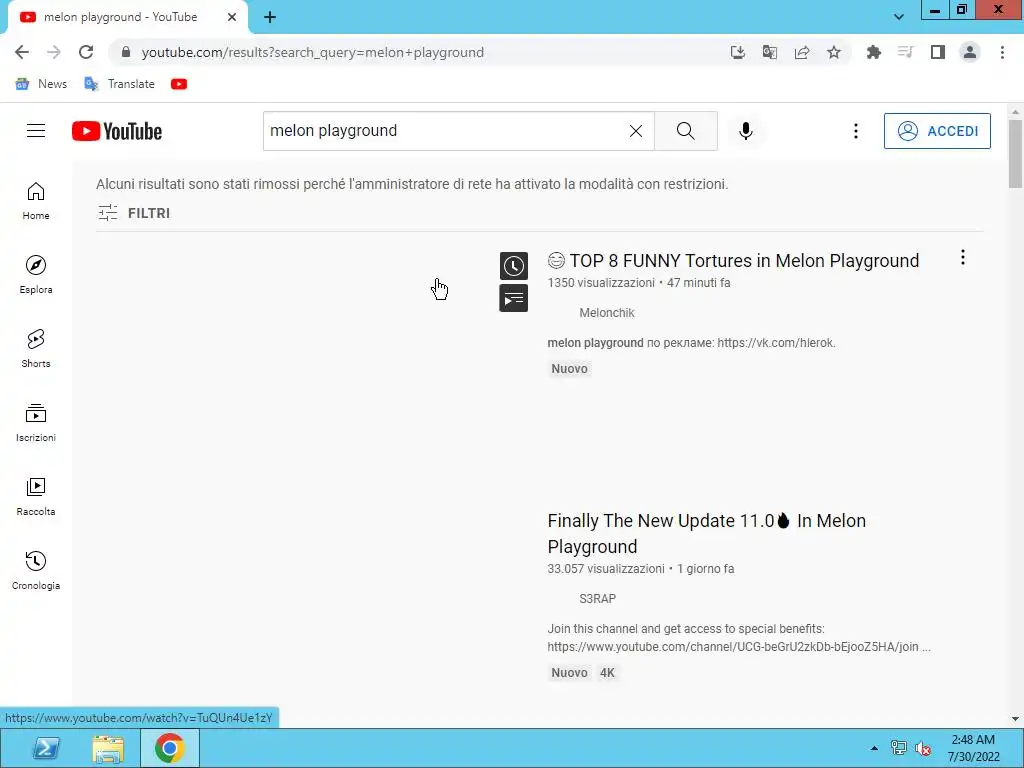1024x768 pixels.
Task: Click the ACCEDI sign-in button
Action: point(937,131)
